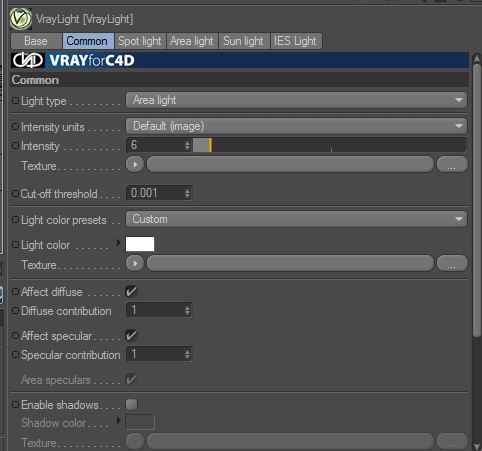Switch to the Sun light tab
Image resolution: width=482 pixels, height=451 pixels.
(244, 41)
